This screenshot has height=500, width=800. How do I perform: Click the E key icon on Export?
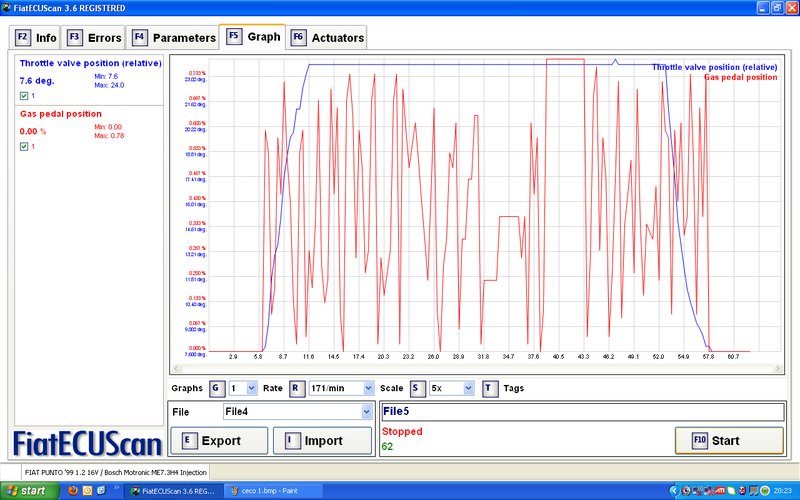187,440
